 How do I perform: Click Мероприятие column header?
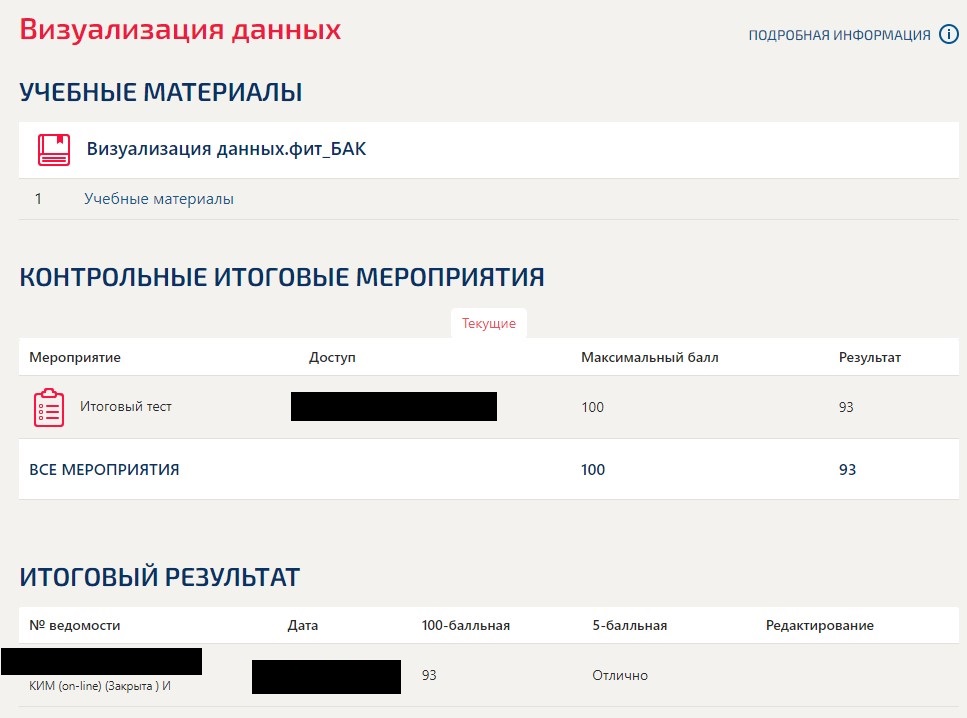[x=75, y=357]
